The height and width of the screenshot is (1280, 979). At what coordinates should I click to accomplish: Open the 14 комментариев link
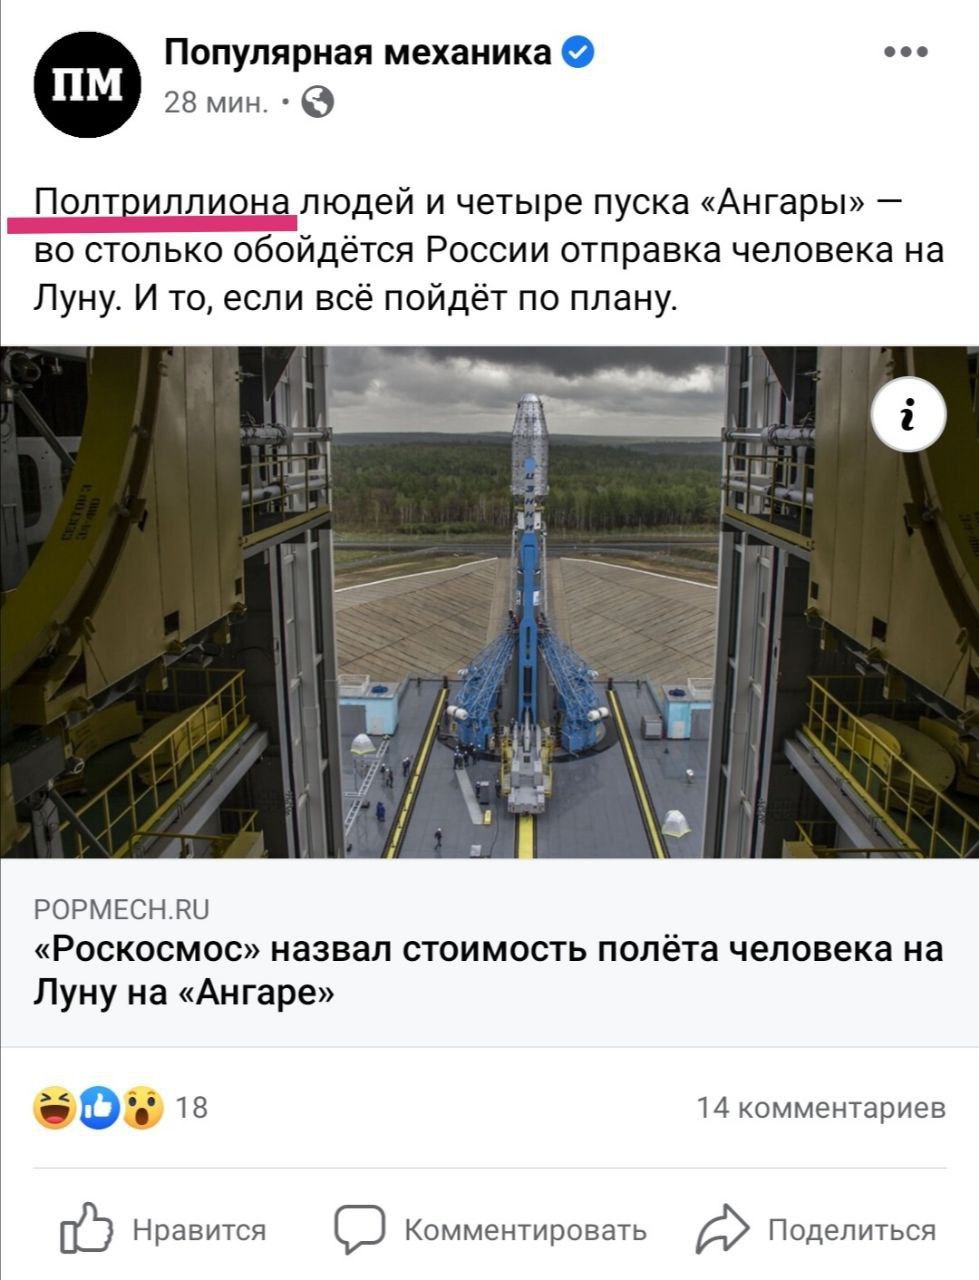click(x=821, y=1108)
